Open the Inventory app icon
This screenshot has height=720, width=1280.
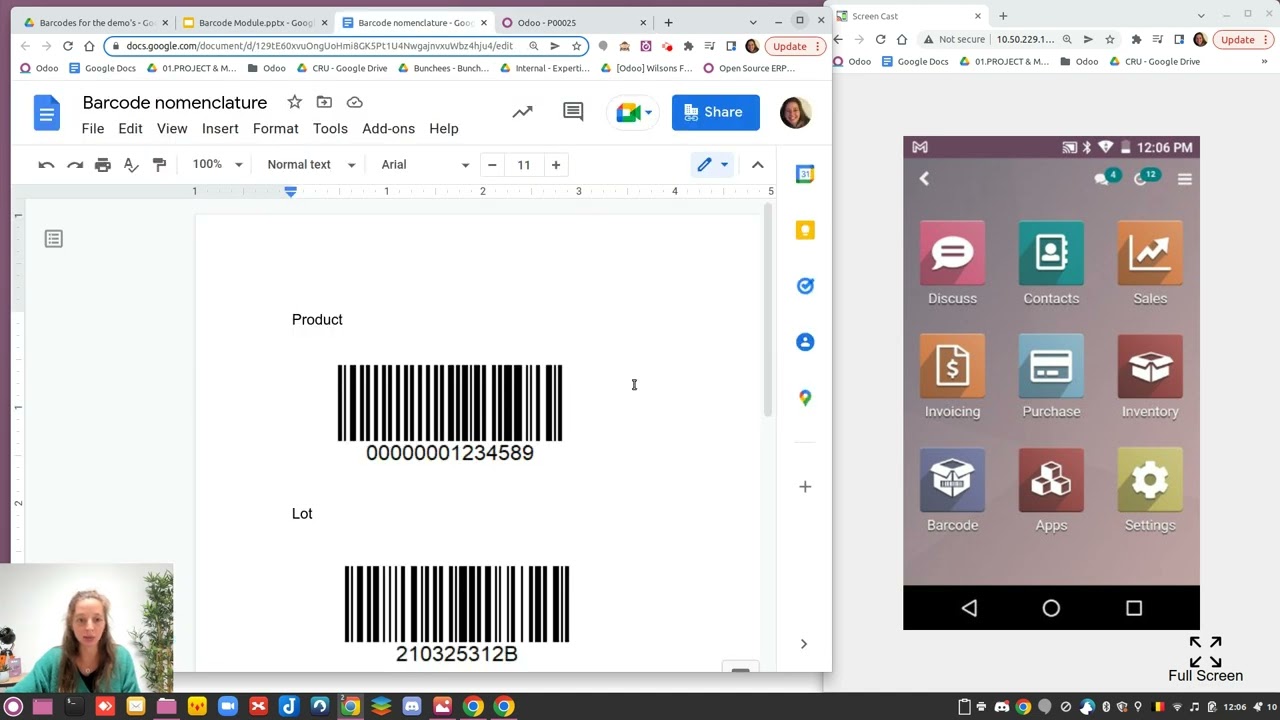(x=1150, y=367)
